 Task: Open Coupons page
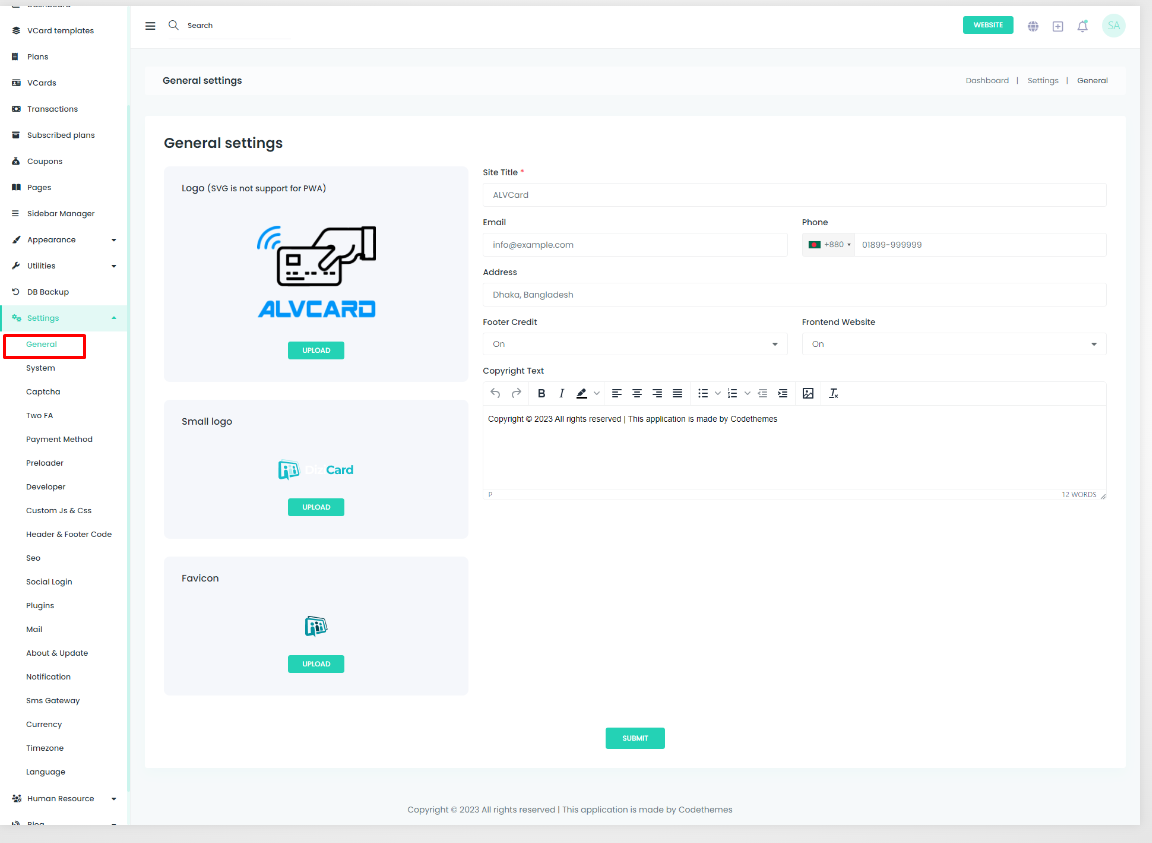[45, 162]
